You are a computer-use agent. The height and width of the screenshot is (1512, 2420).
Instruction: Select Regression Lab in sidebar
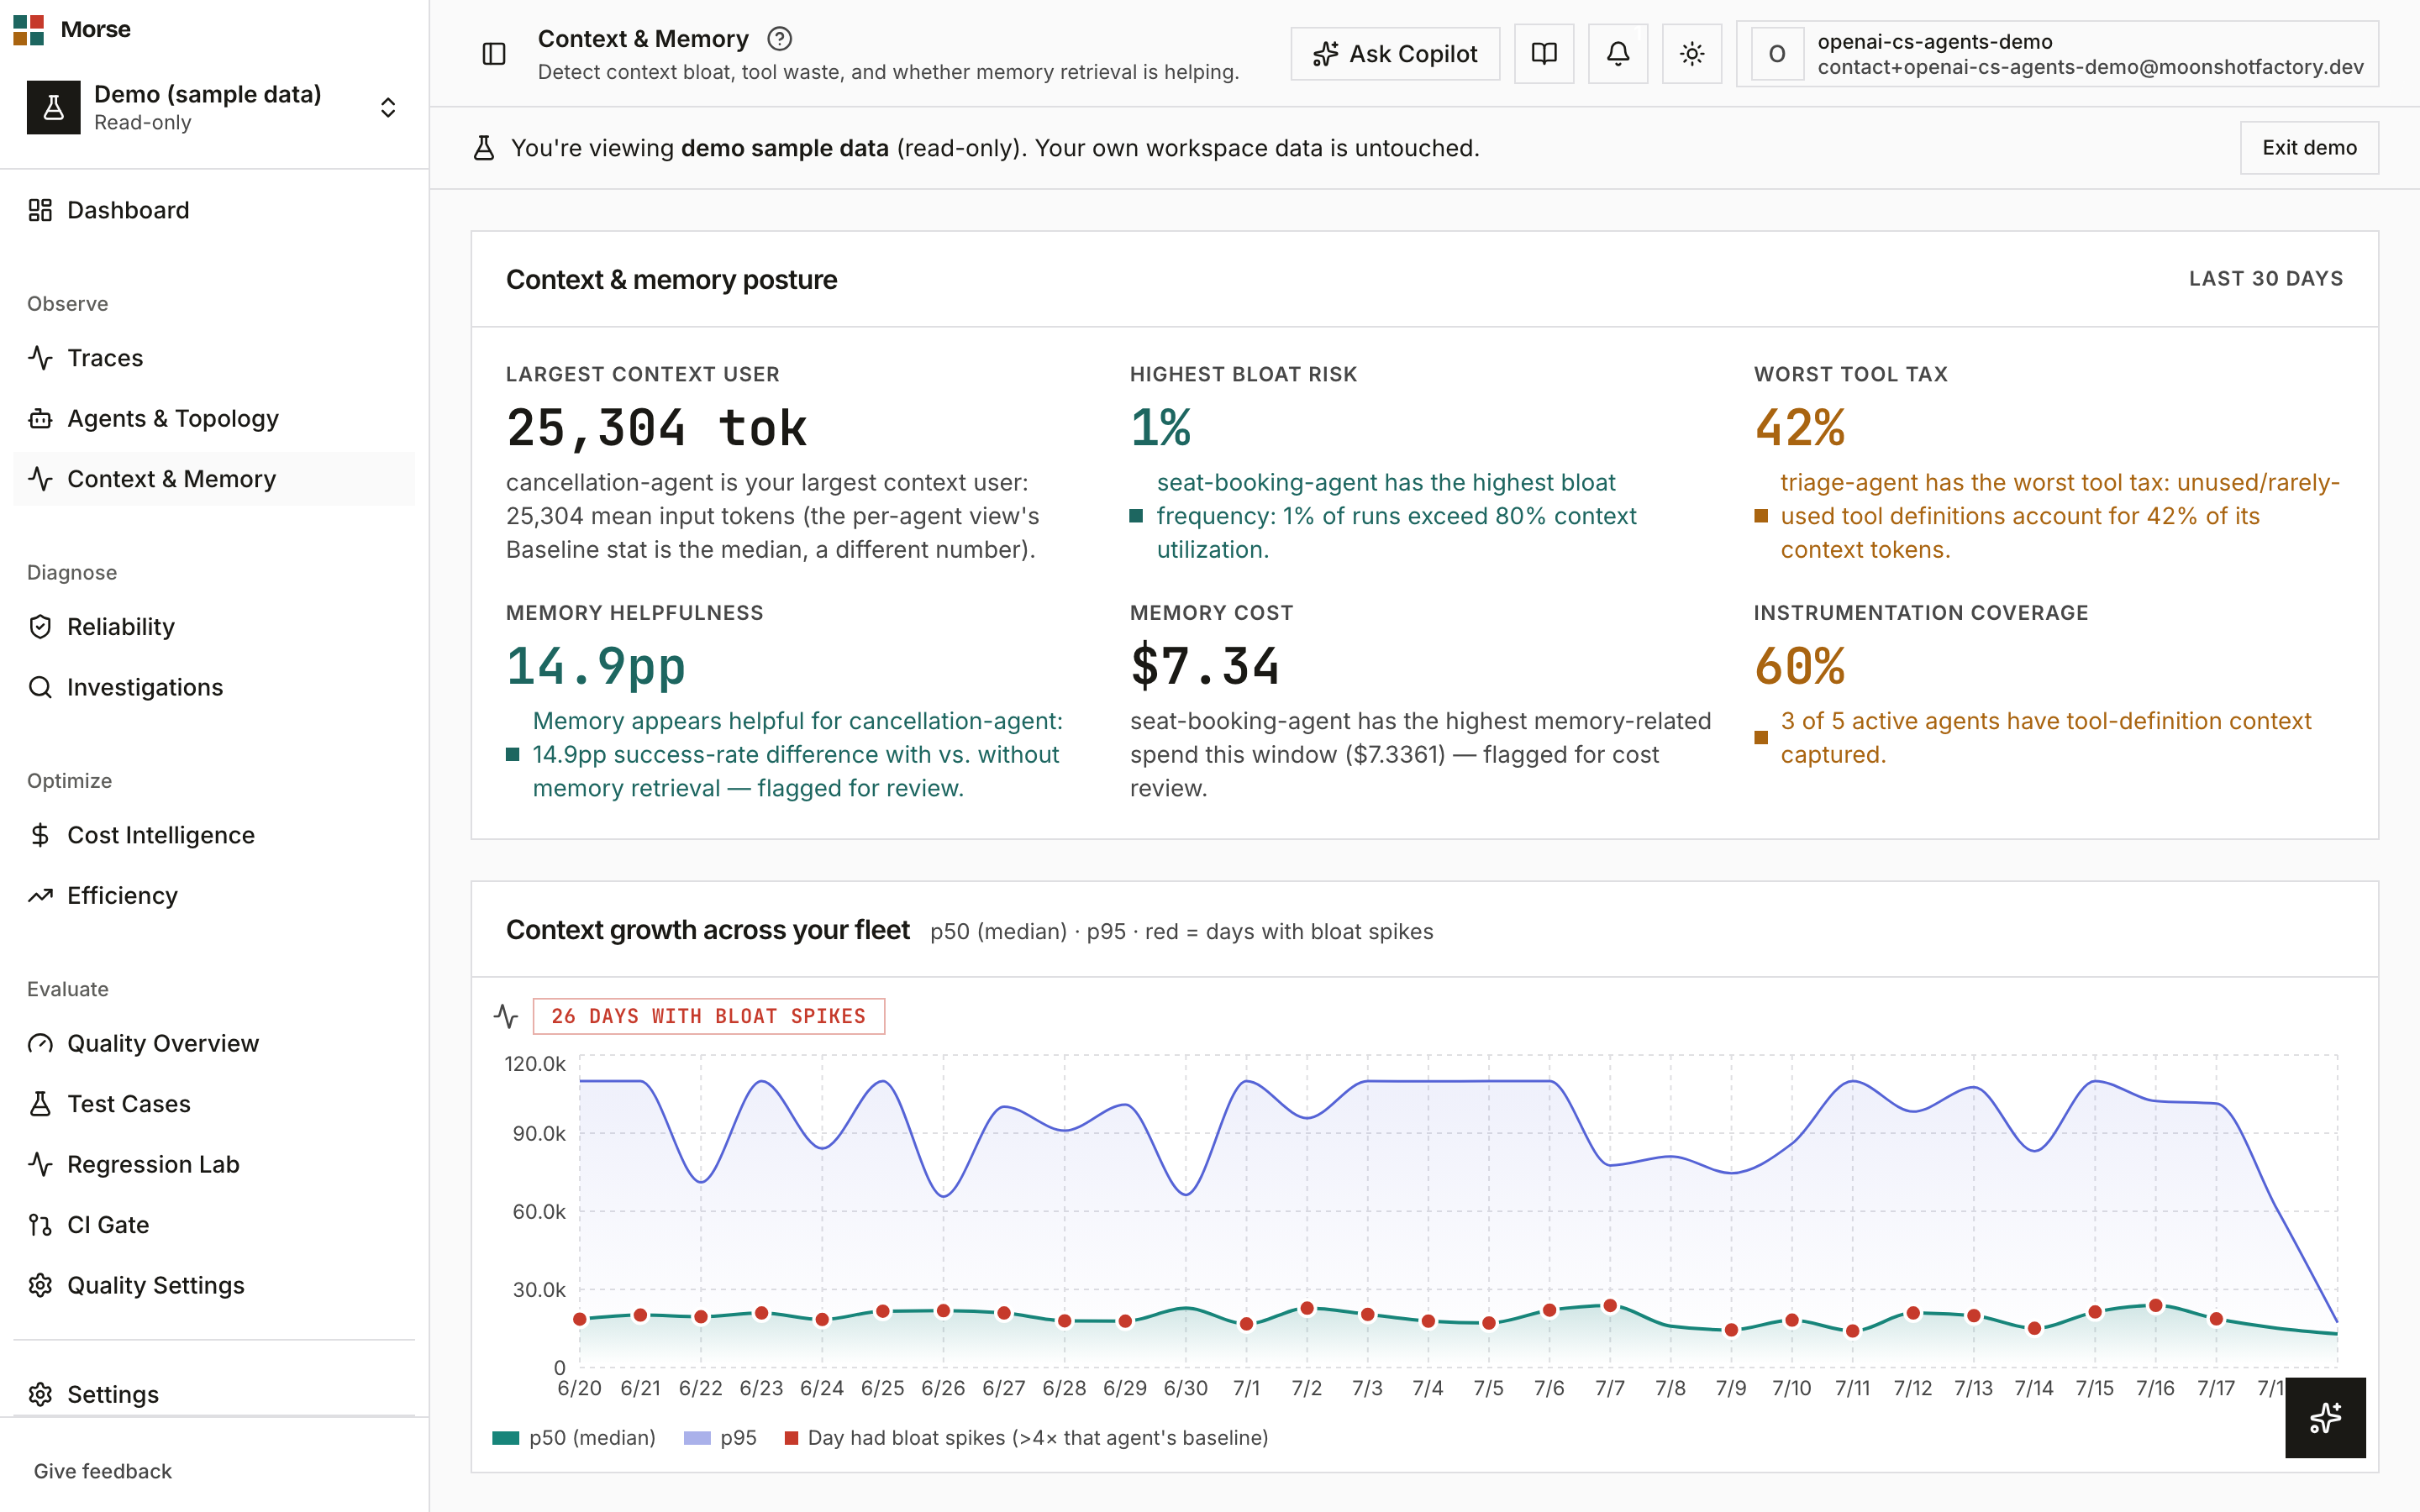point(214,1165)
